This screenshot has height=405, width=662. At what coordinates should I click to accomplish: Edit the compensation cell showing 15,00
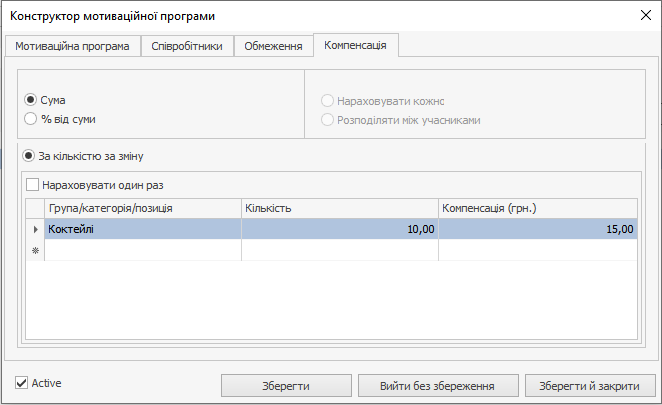pos(537,229)
